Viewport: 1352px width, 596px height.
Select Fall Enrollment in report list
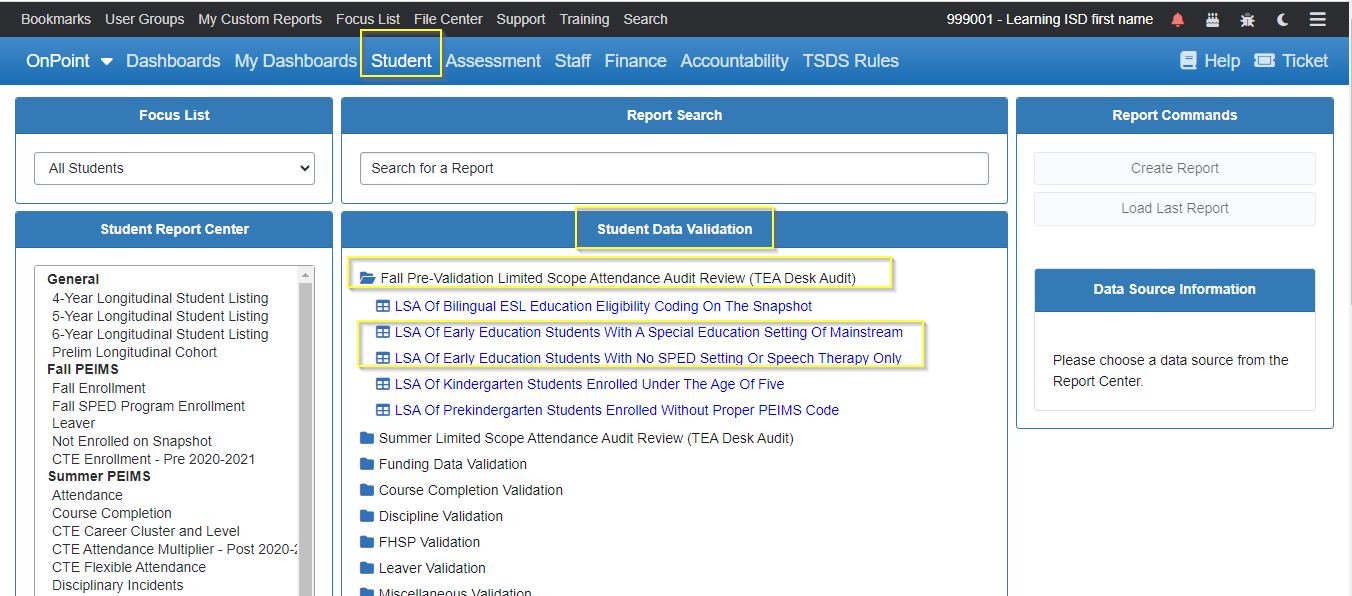[x=99, y=388]
